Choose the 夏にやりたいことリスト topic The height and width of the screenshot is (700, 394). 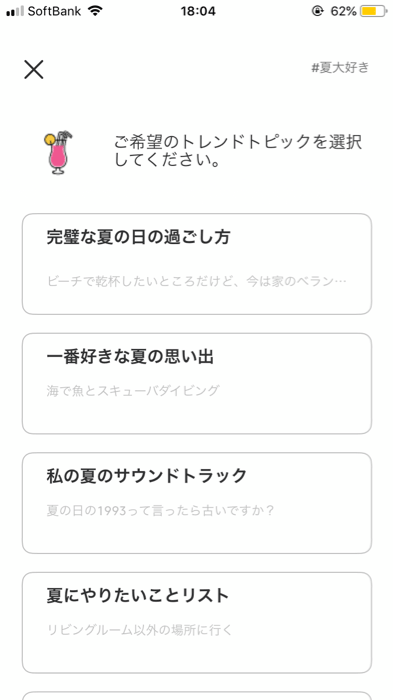click(x=197, y=623)
